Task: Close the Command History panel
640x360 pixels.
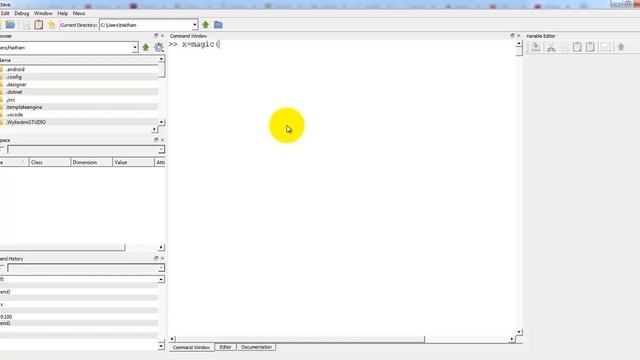Action: point(162,258)
